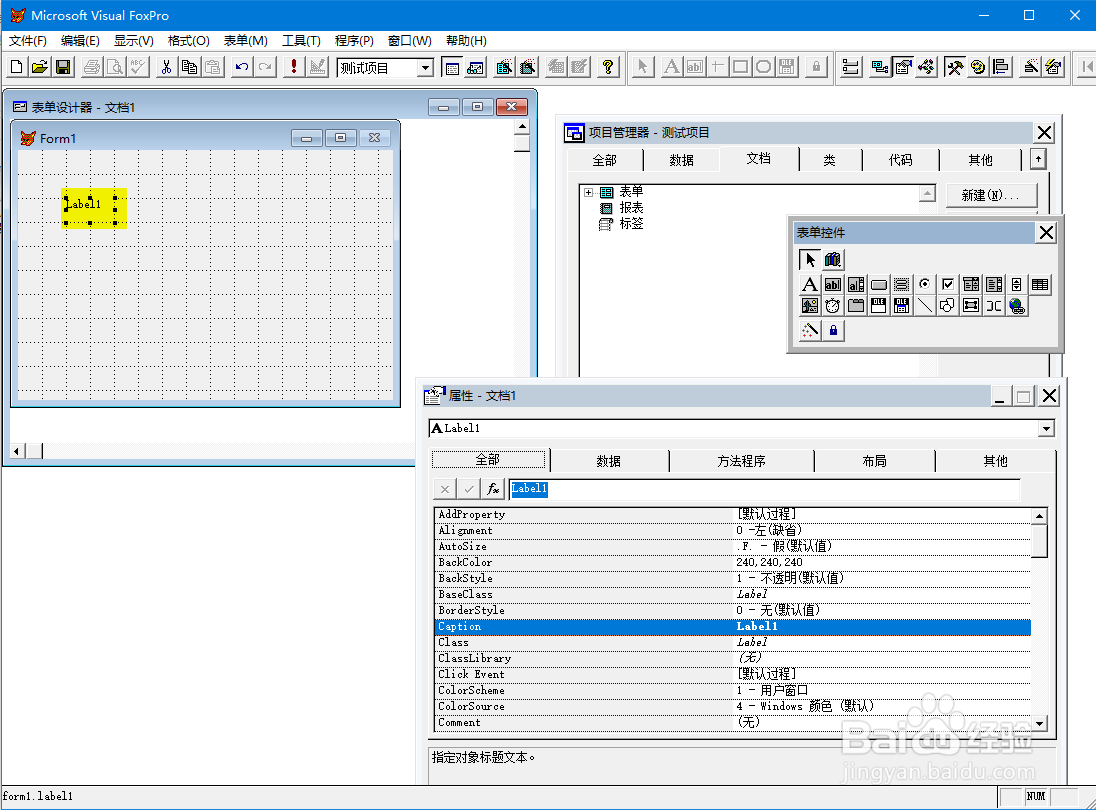Switch to the 方法程序 tab in Properties
The height and width of the screenshot is (810, 1096).
(x=742, y=461)
